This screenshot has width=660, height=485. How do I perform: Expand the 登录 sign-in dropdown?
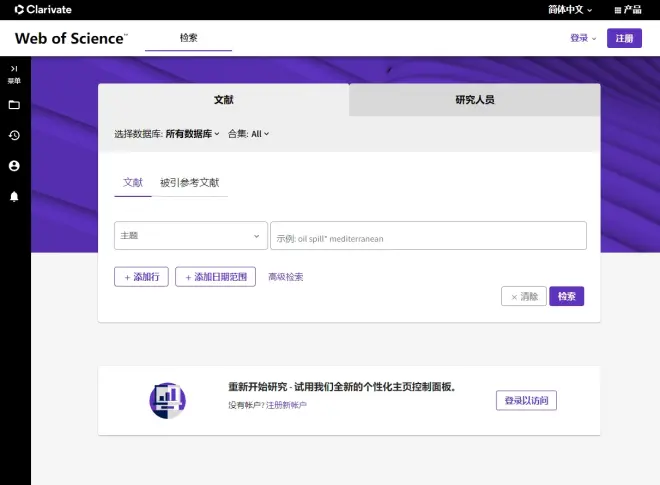(x=583, y=38)
